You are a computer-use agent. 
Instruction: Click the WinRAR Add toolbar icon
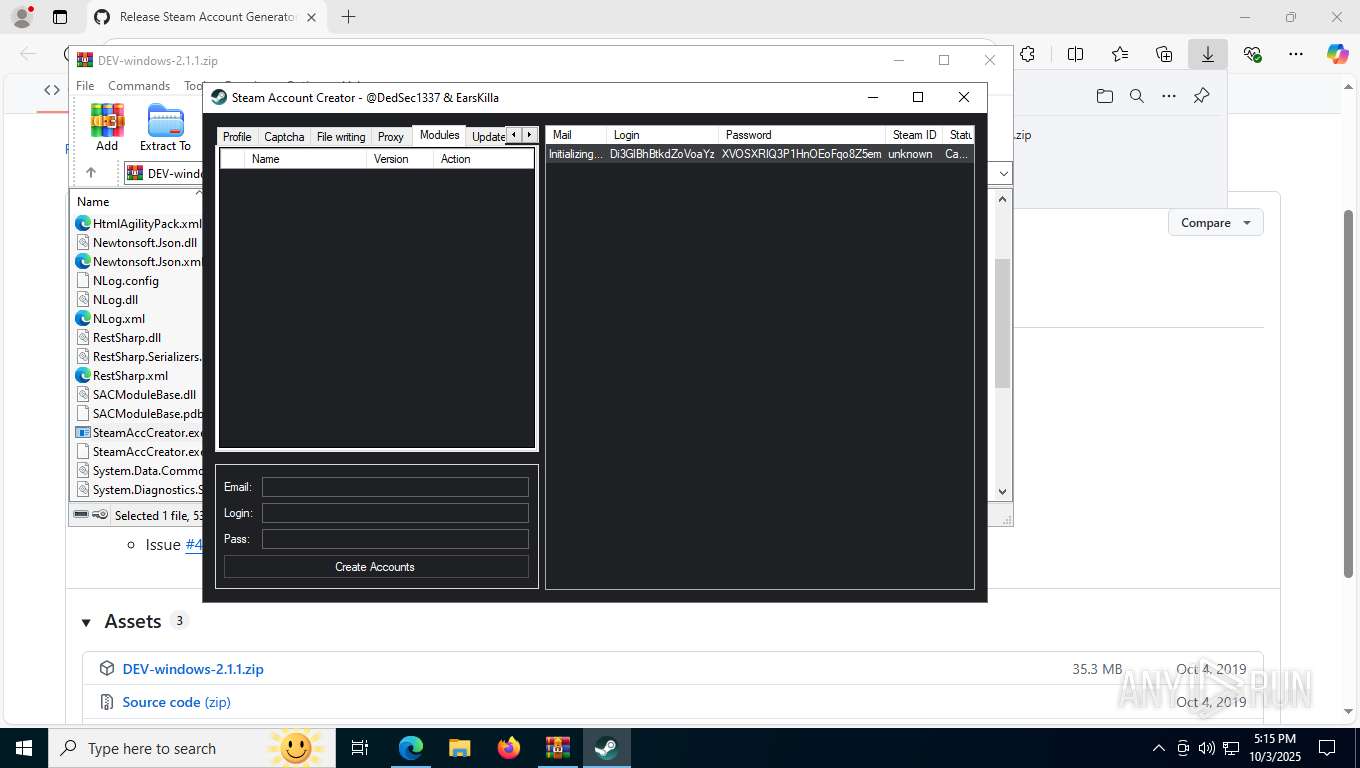click(107, 127)
